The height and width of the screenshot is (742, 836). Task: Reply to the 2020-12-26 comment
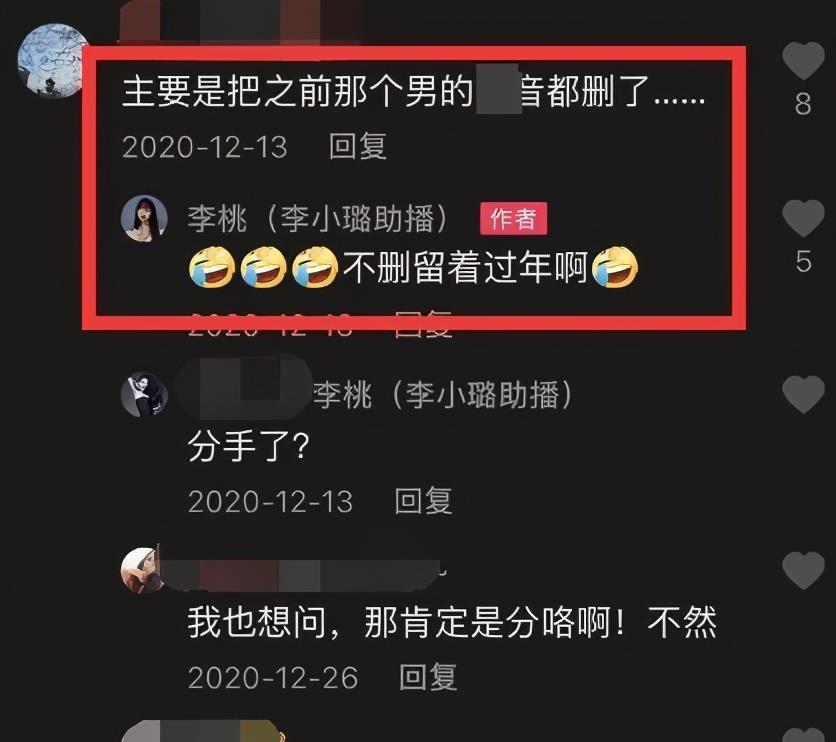click(428, 677)
